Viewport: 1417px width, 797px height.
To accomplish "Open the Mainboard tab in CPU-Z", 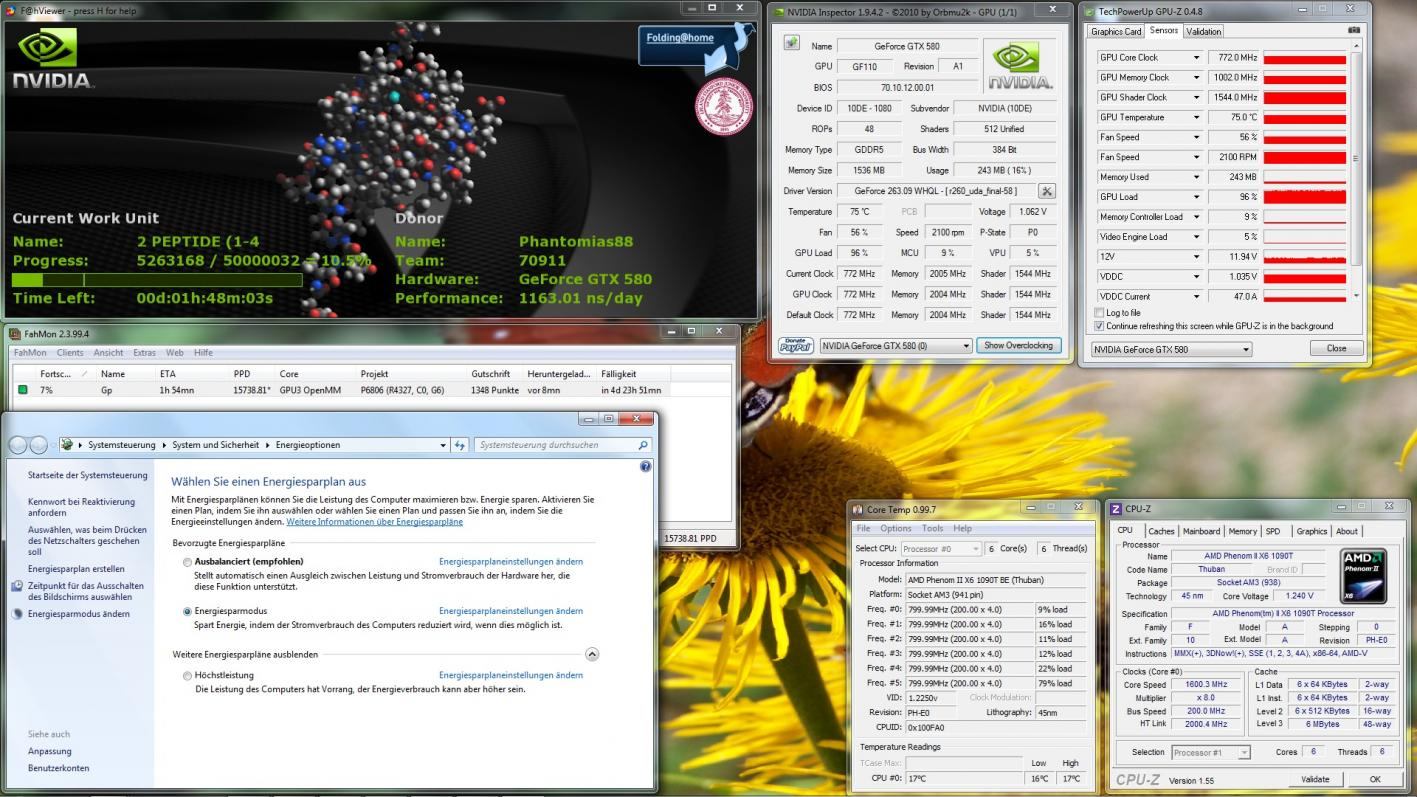I will [x=1201, y=531].
